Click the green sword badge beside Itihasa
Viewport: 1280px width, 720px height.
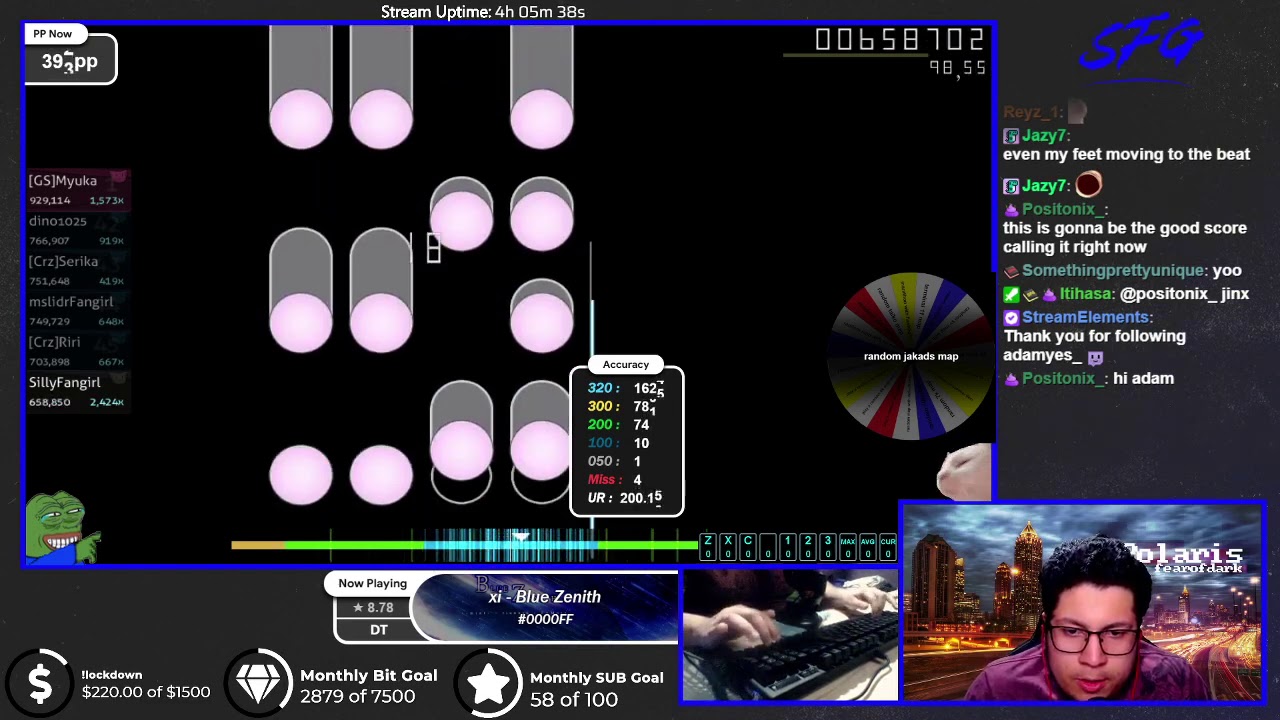1011,294
